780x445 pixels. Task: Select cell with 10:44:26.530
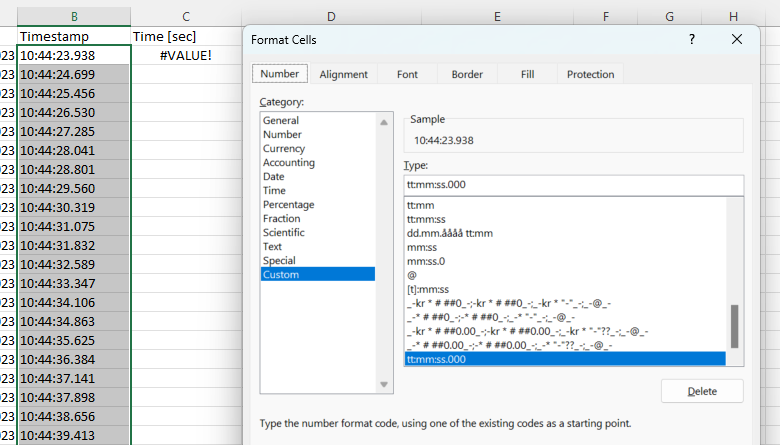coord(74,112)
